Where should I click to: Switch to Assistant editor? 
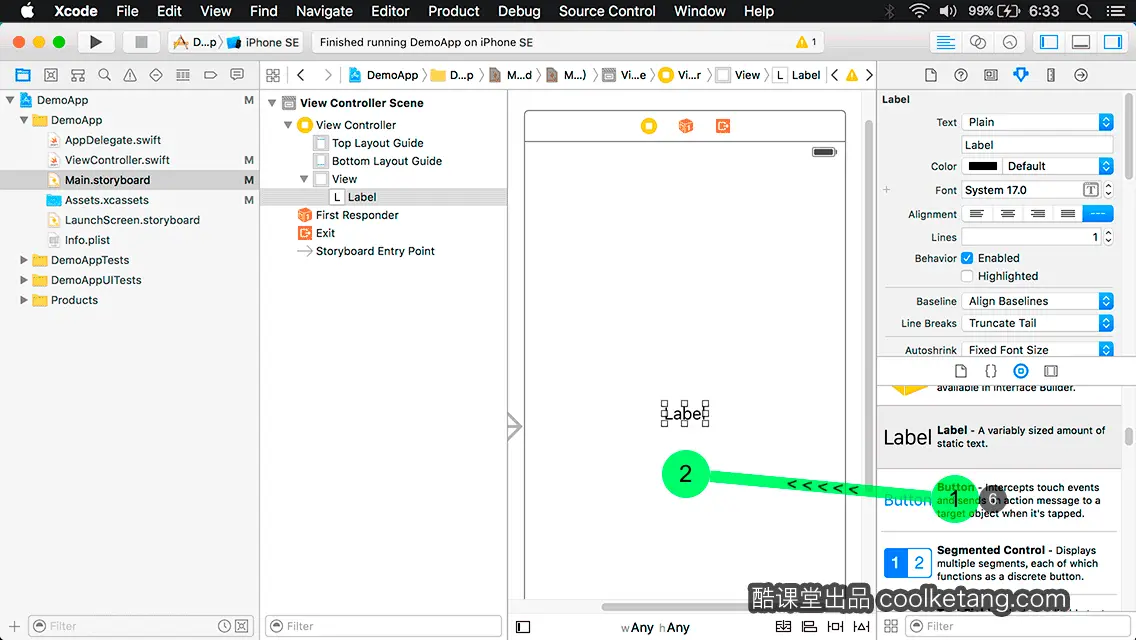(x=977, y=42)
